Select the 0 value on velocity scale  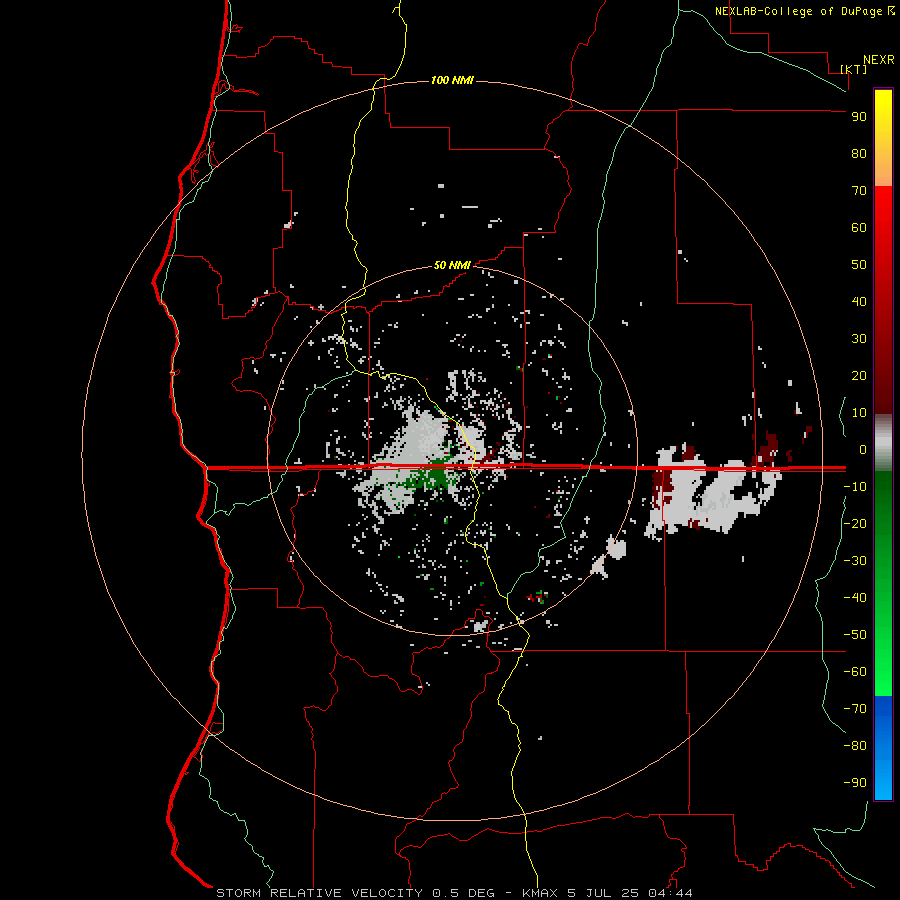tap(863, 450)
